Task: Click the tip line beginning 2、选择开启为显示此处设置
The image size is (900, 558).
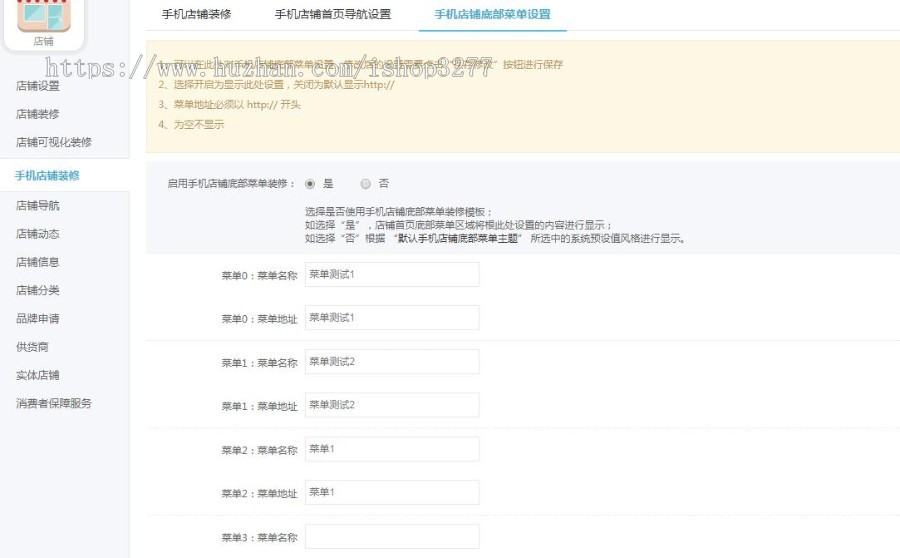Action: [x=276, y=84]
